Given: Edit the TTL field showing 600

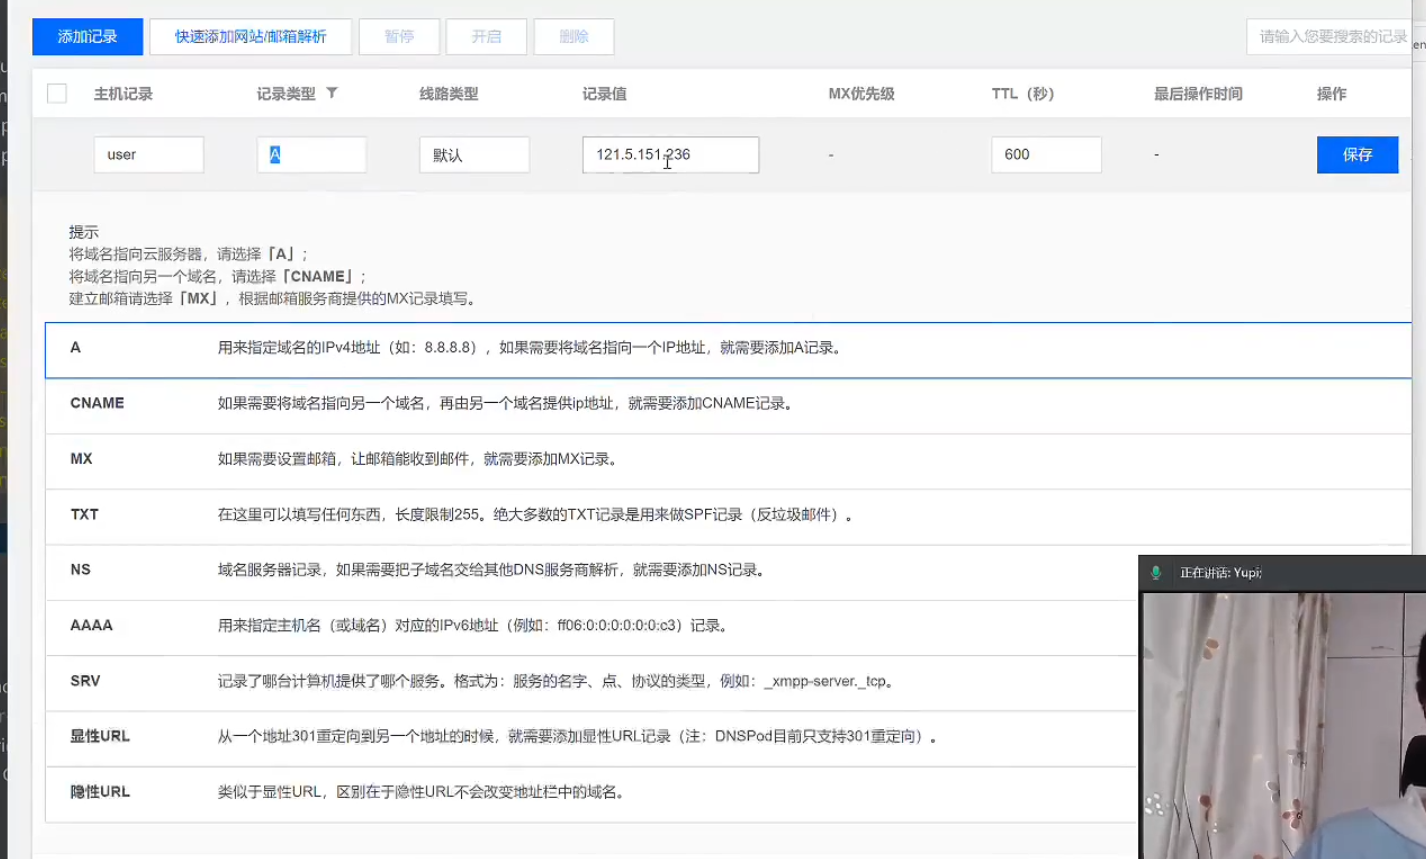Looking at the screenshot, I should tap(1046, 155).
